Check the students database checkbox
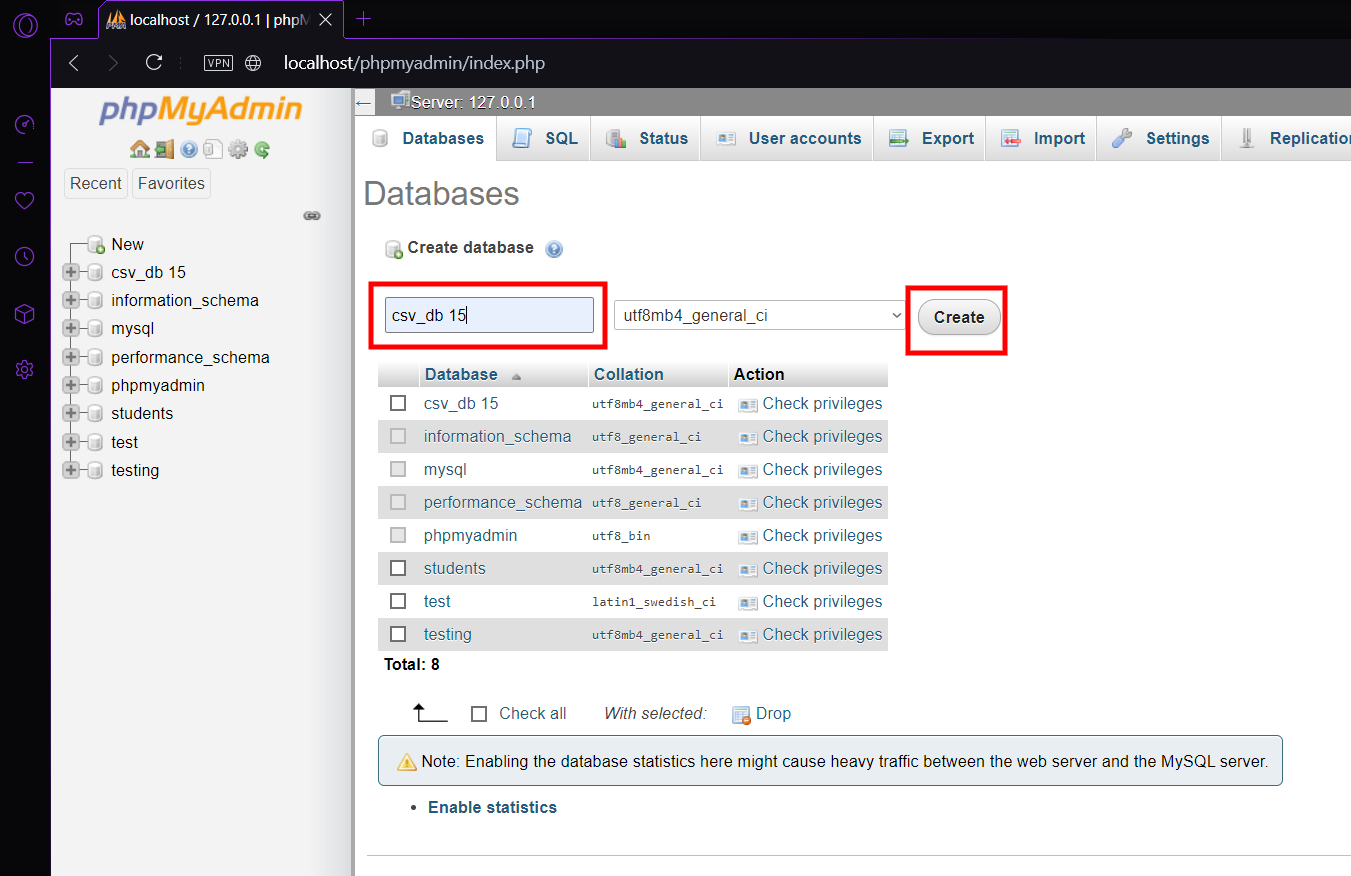 click(x=398, y=568)
